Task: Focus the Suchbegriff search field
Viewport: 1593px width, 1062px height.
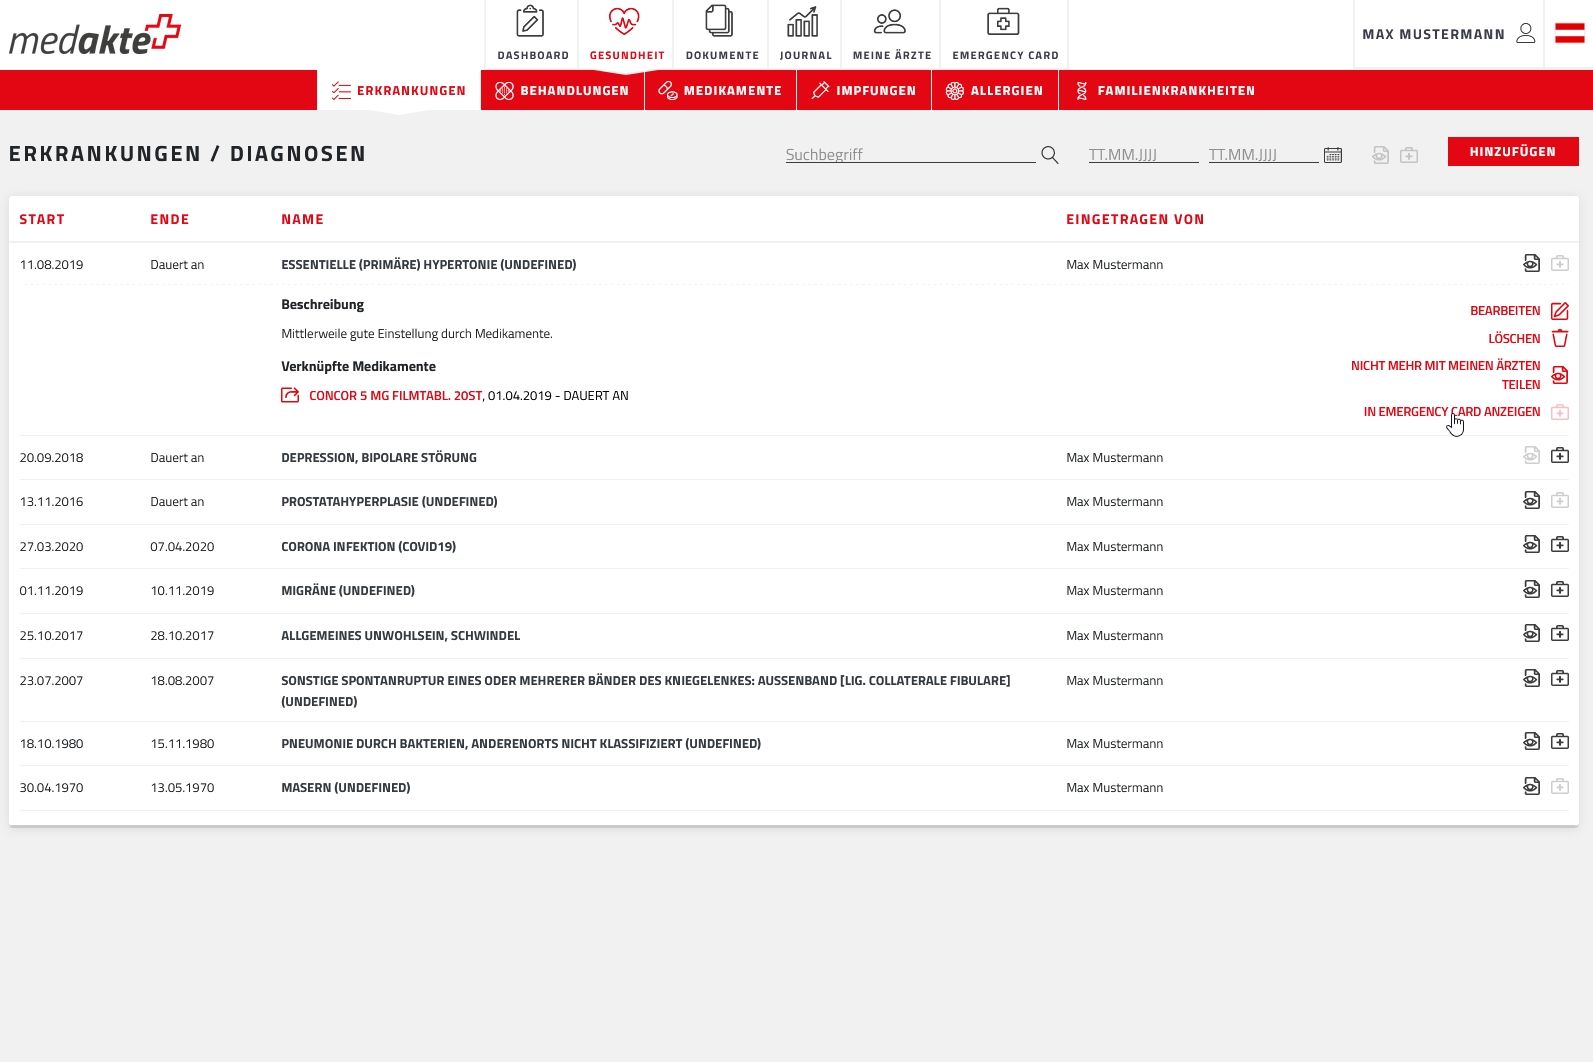Action: [910, 154]
